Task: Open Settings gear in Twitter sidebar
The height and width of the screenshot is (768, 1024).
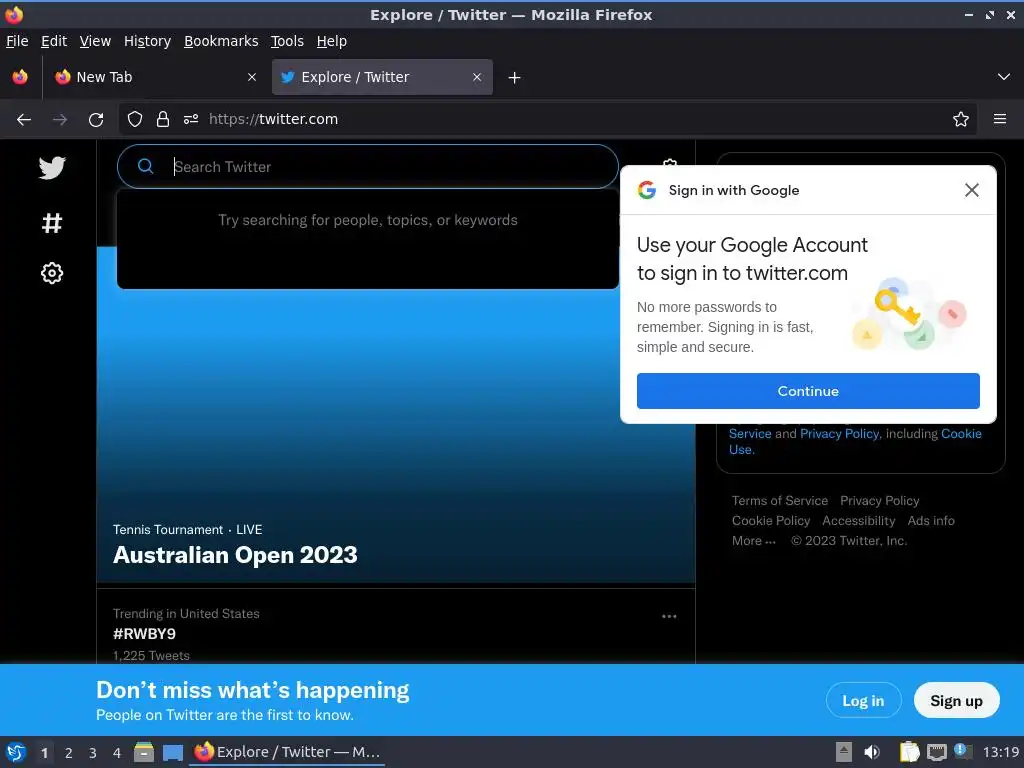Action: pyautogui.click(x=52, y=273)
